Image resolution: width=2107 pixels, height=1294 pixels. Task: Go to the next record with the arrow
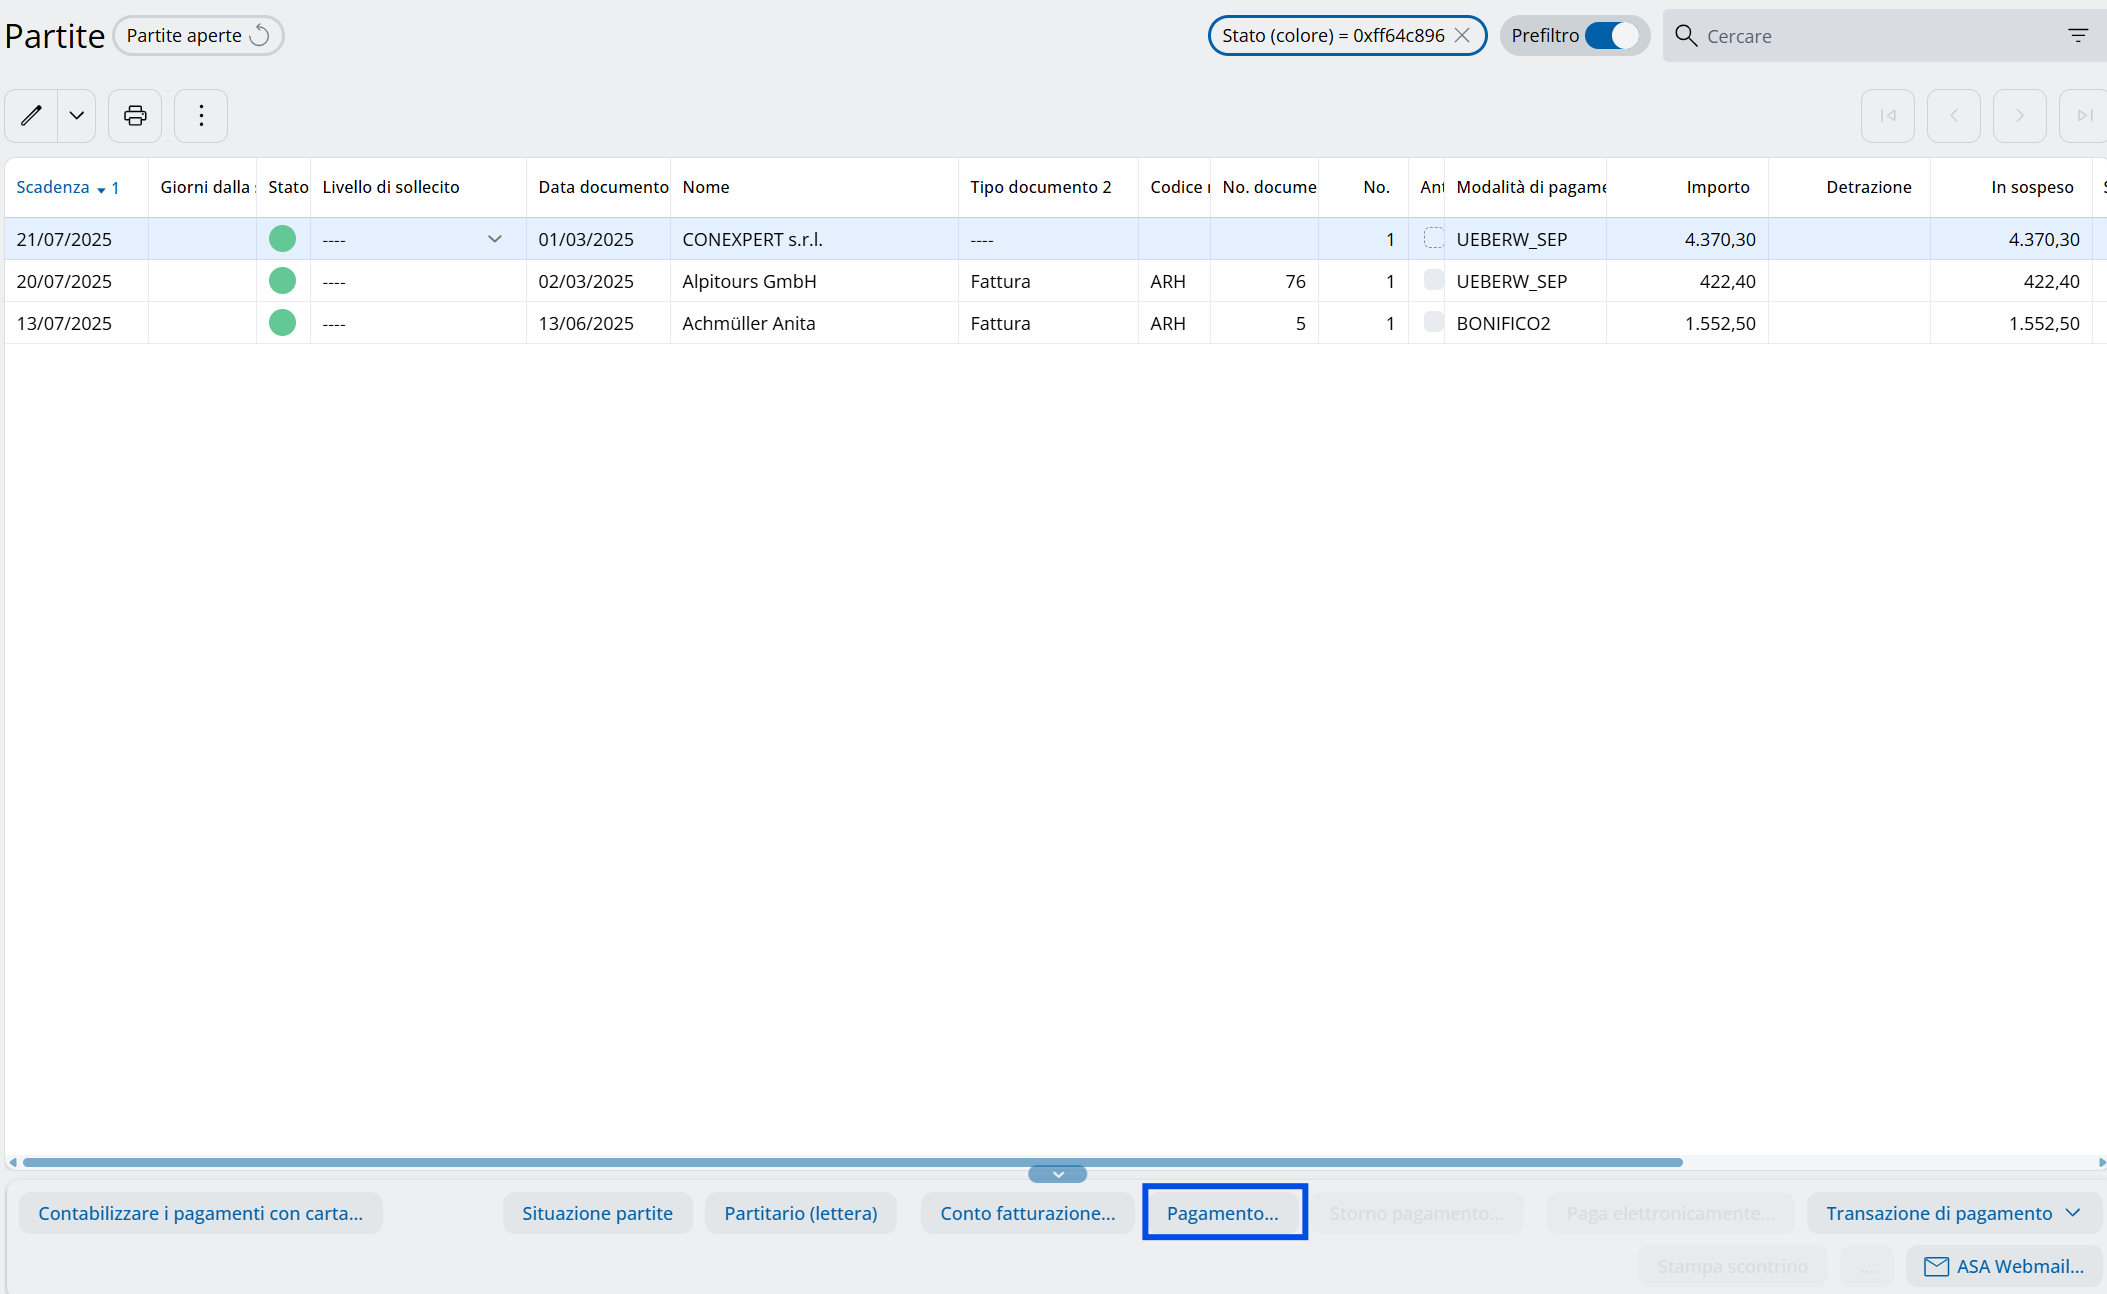pyautogui.click(x=2019, y=116)
